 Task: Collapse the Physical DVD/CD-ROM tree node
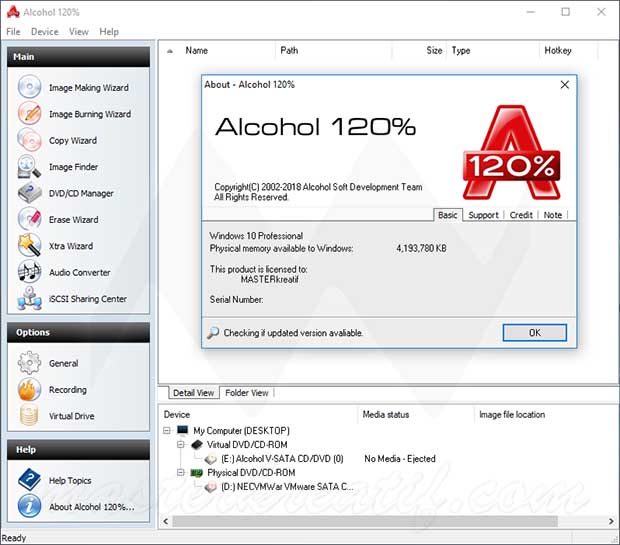point(181,473)
